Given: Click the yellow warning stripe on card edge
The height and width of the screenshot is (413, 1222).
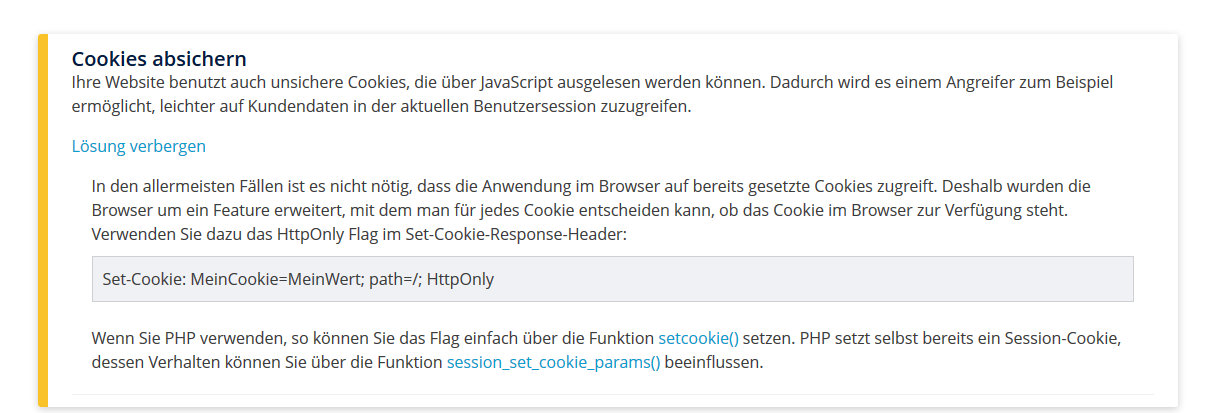Looking at the screenshot, I should click(43, 220).
